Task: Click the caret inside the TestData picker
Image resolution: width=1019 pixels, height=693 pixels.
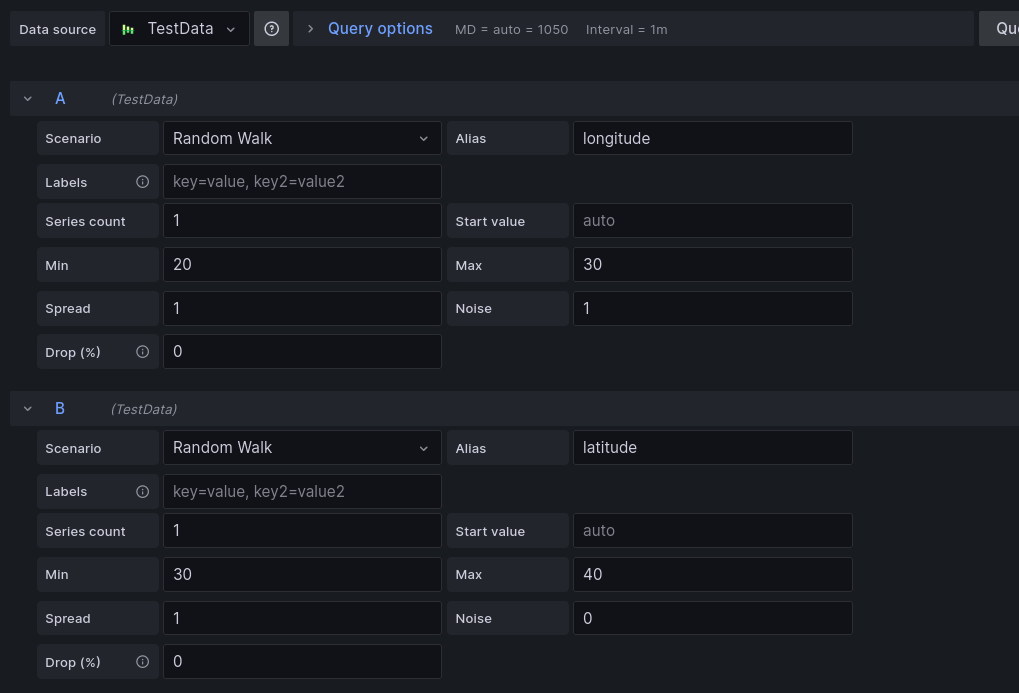Action: 232,29
